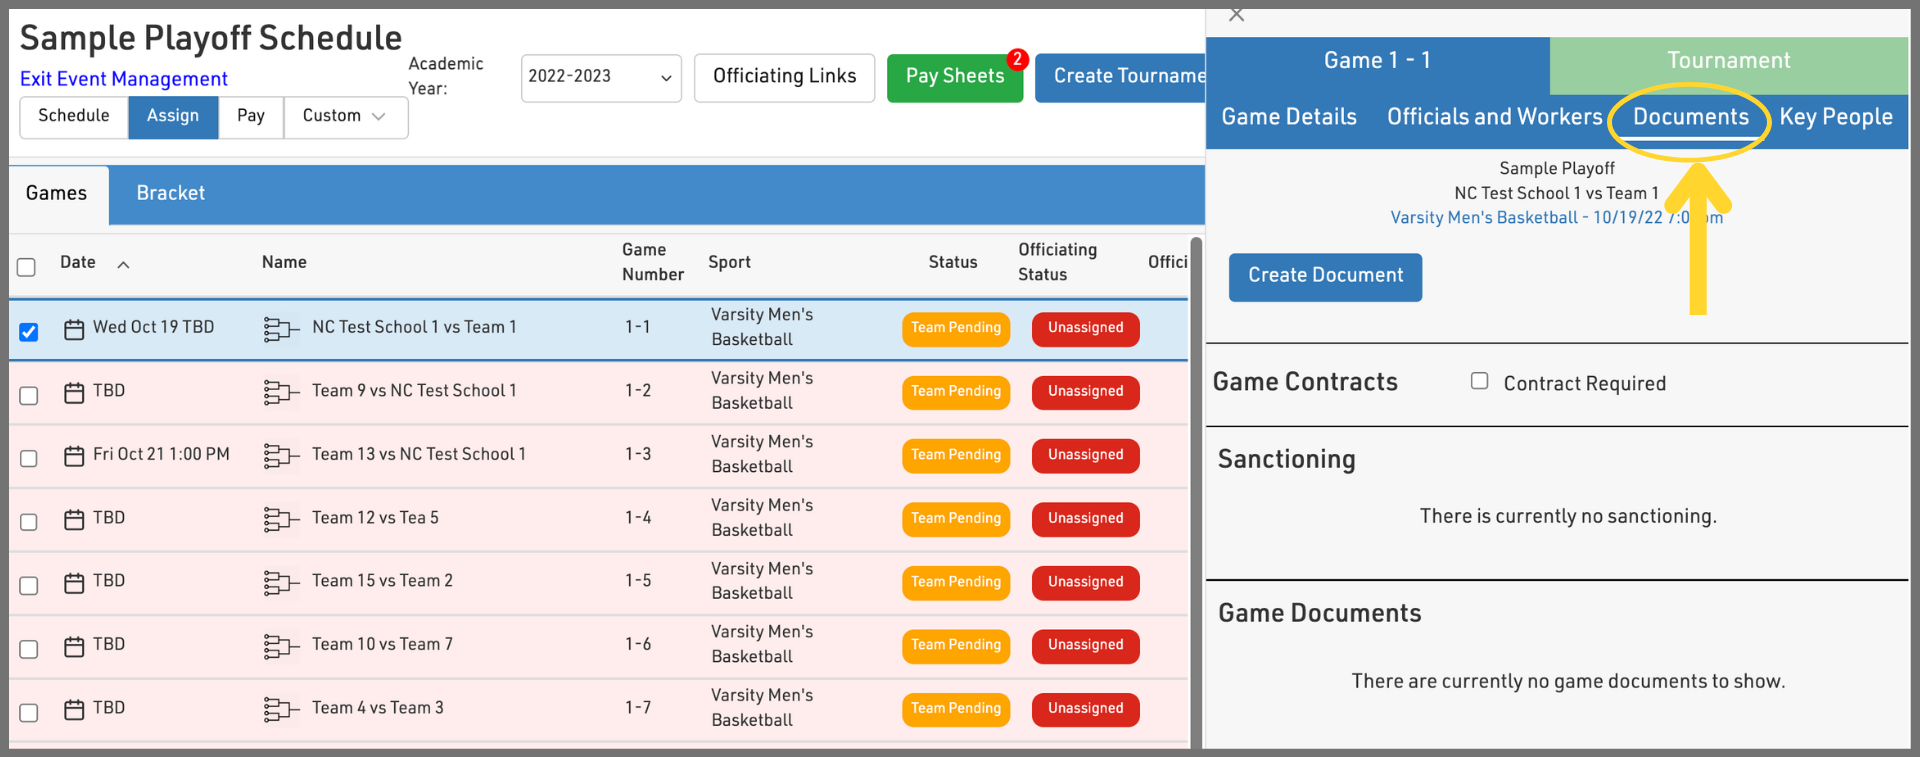Click bracket icon beside Team 9 vs NC Test School 1
Viewport: 1920px width, 757px height.
click(281, 392)
